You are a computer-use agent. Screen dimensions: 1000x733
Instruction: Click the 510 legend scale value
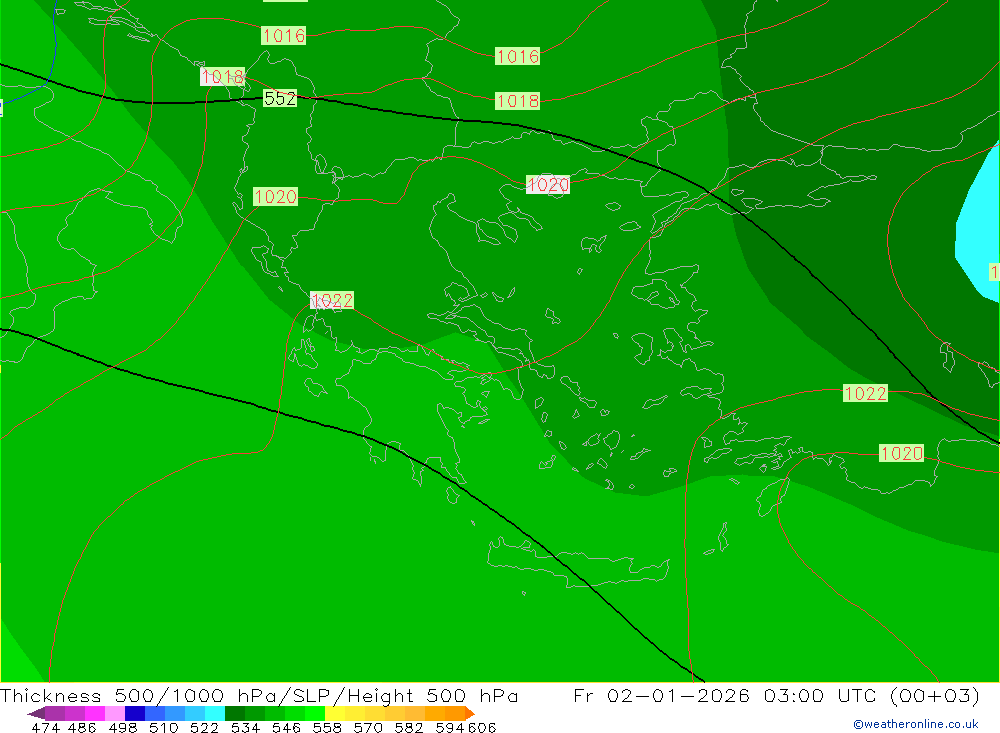point(164,728)
